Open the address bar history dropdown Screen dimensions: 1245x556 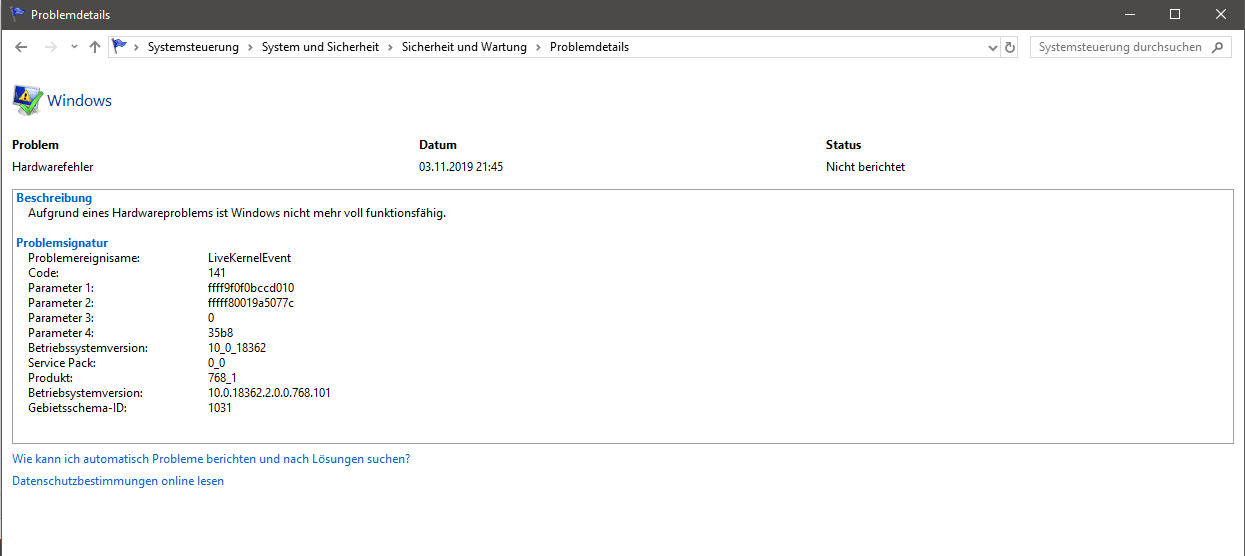993,47
